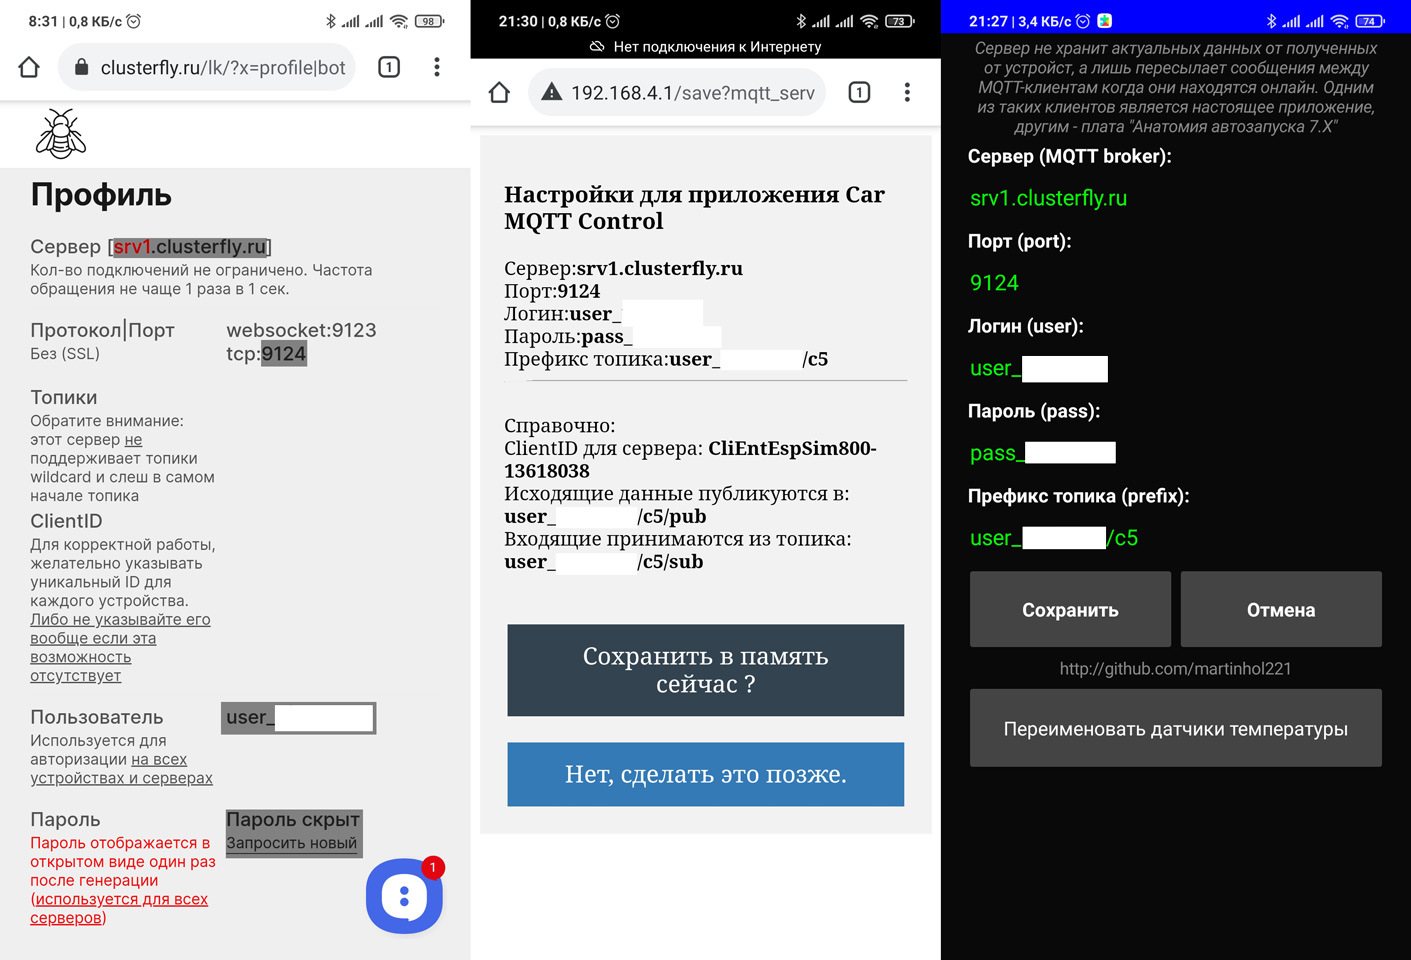Click 'Нет, сделать это позже.' button
The width and height of the screenshot is (1411, 960).
pos(706,774)
